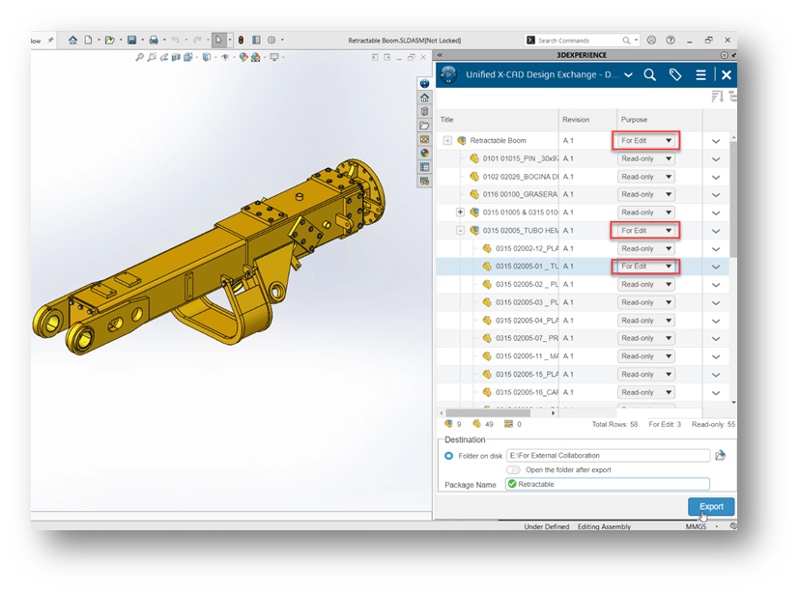Open File Properties icon in top toolbar
800x593 pixels.
tap(256, 40)
